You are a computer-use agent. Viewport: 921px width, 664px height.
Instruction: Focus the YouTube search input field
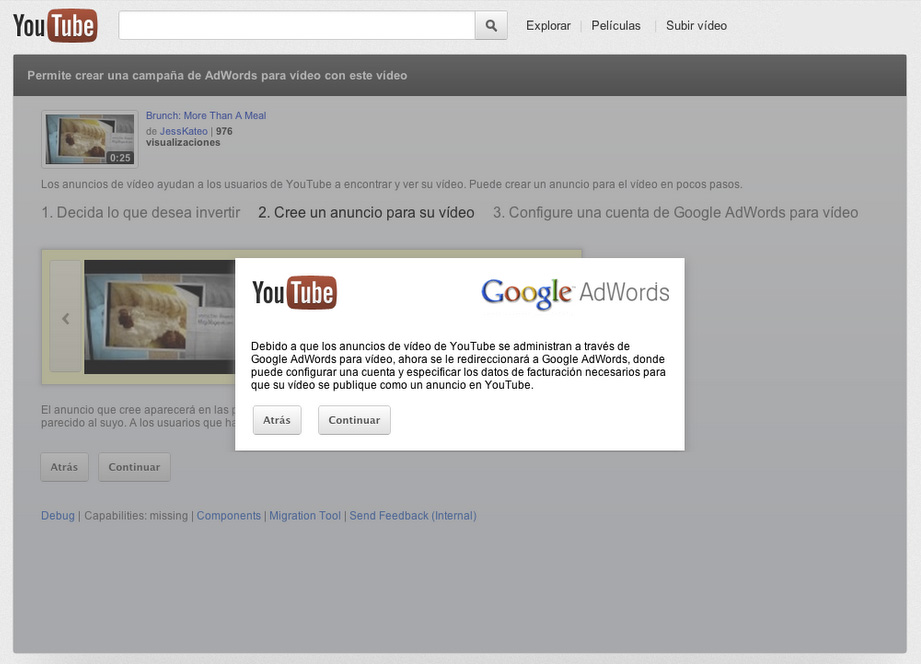click(297, 25)
